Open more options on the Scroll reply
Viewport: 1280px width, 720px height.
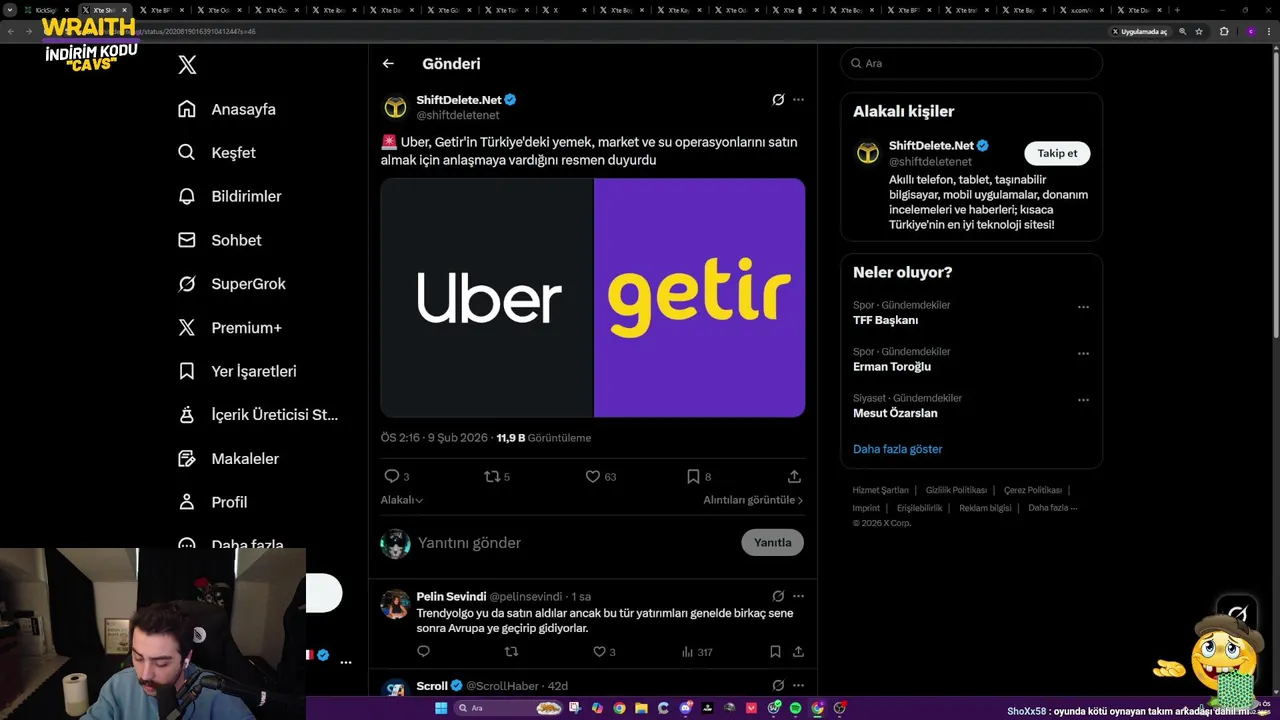798,686
